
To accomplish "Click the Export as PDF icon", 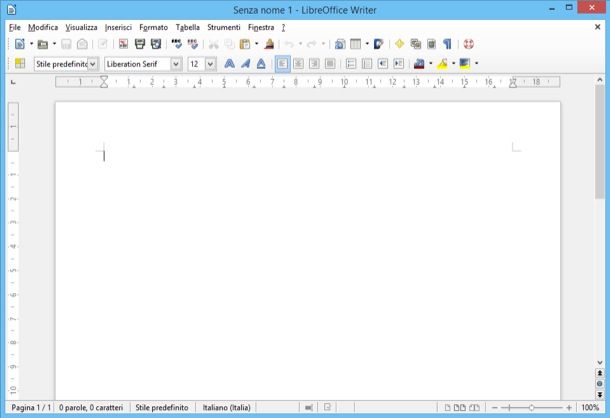I will point(123,44).
